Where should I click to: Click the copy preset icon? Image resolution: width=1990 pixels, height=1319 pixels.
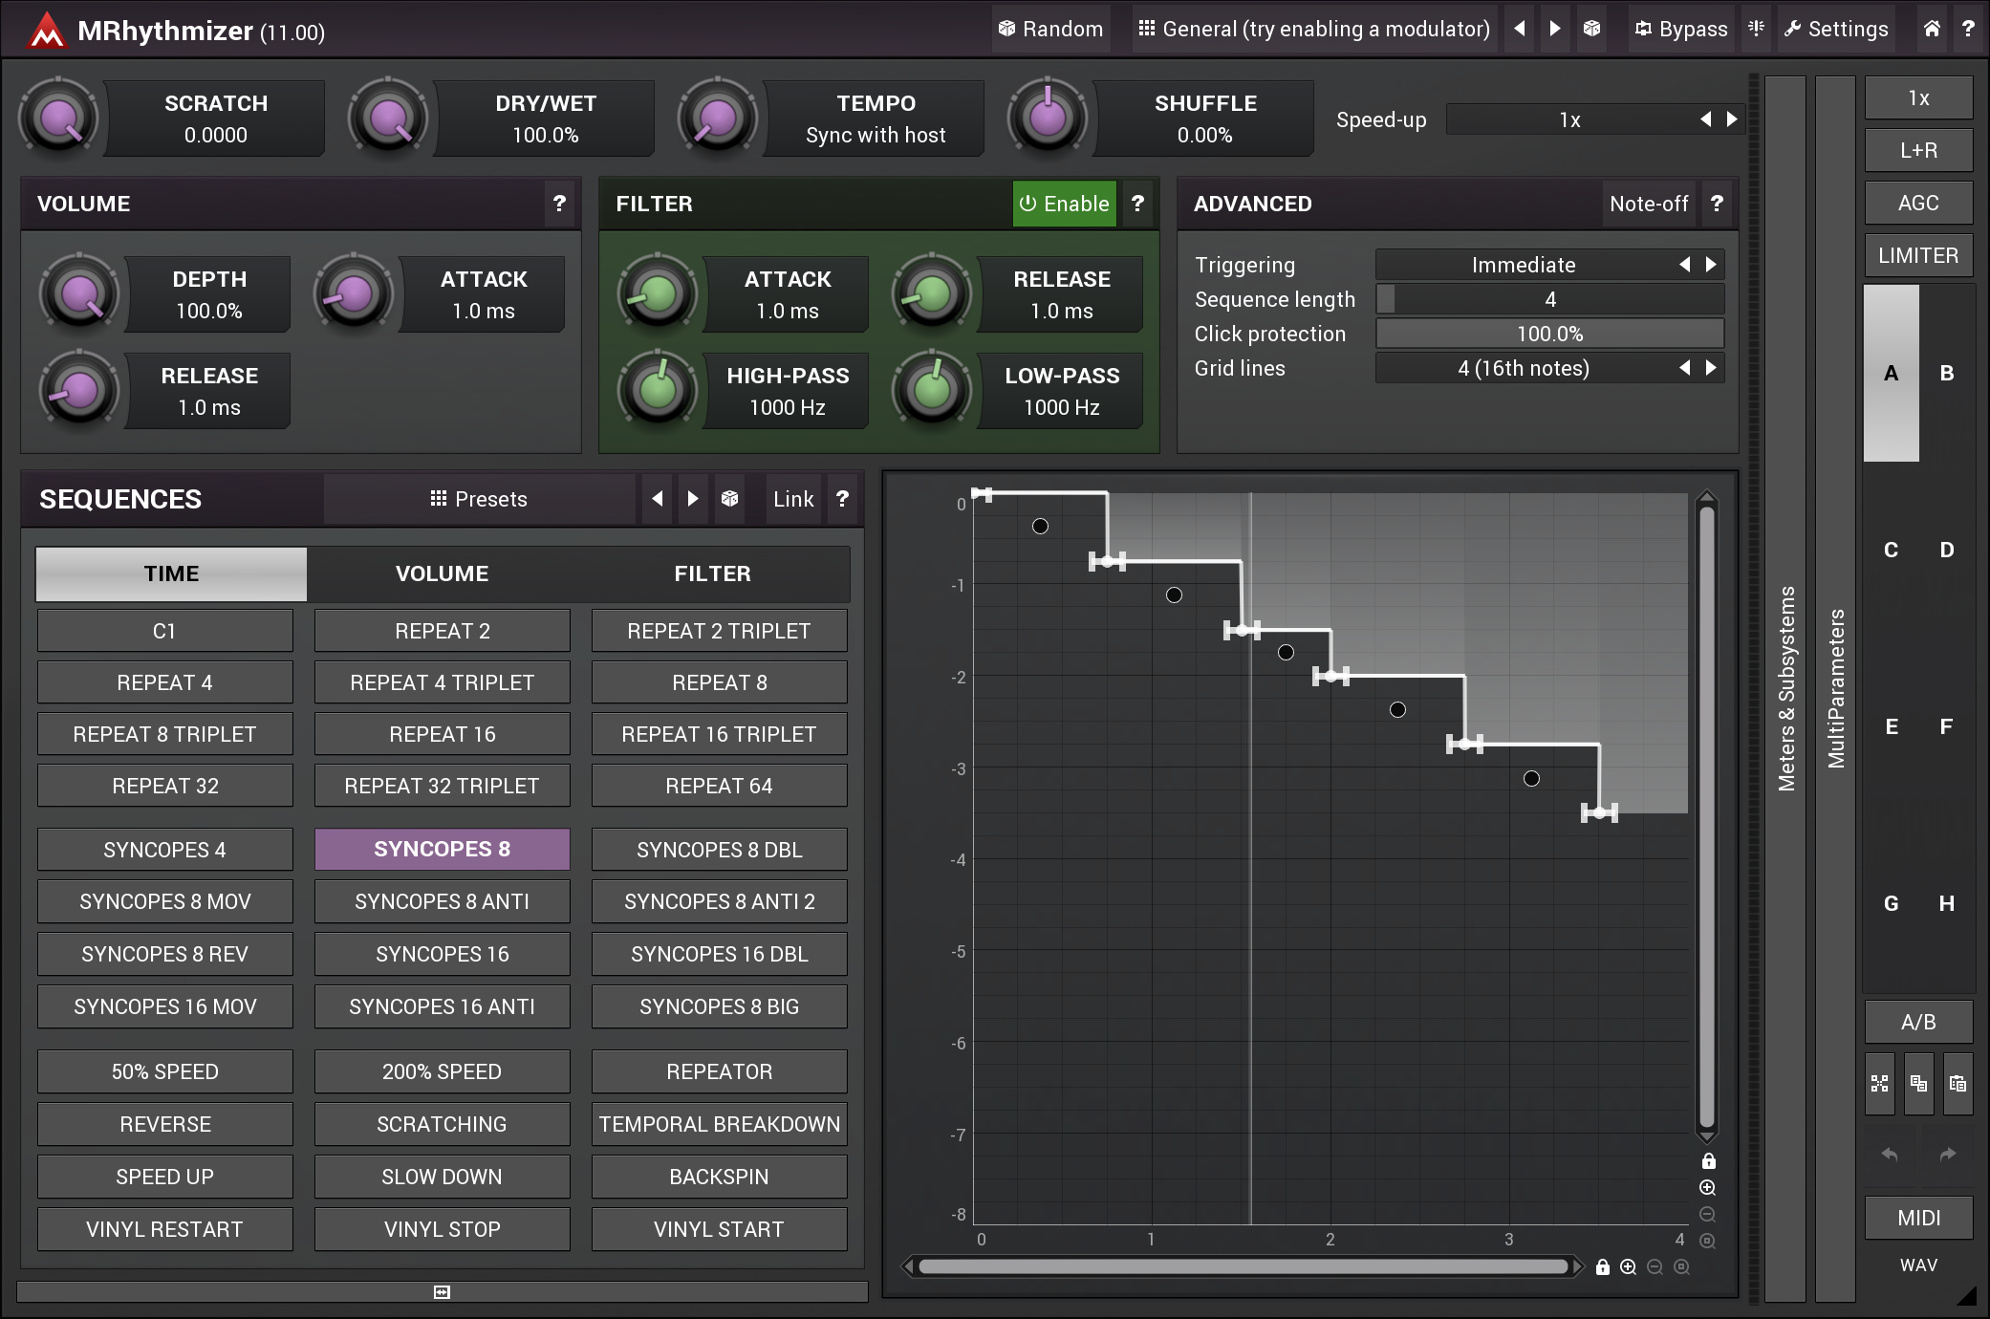coord(1918,1083)
